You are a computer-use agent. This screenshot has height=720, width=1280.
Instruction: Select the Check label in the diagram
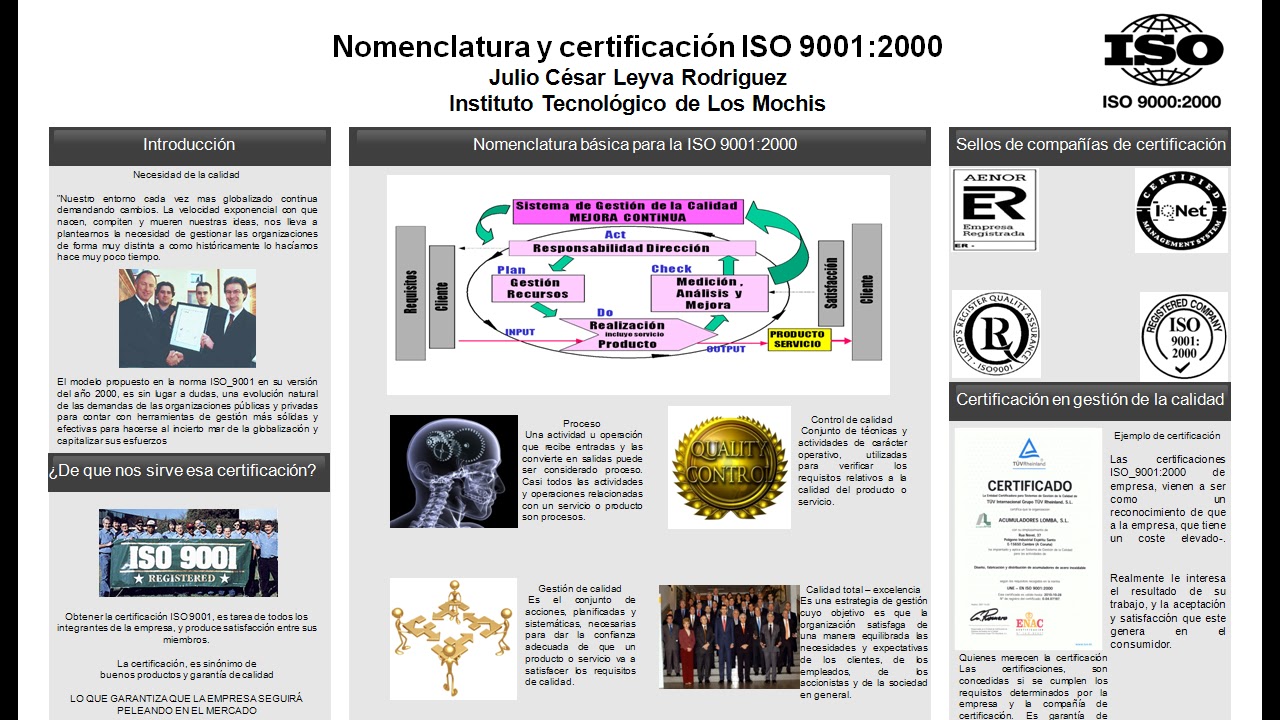[x=671, y=269]
